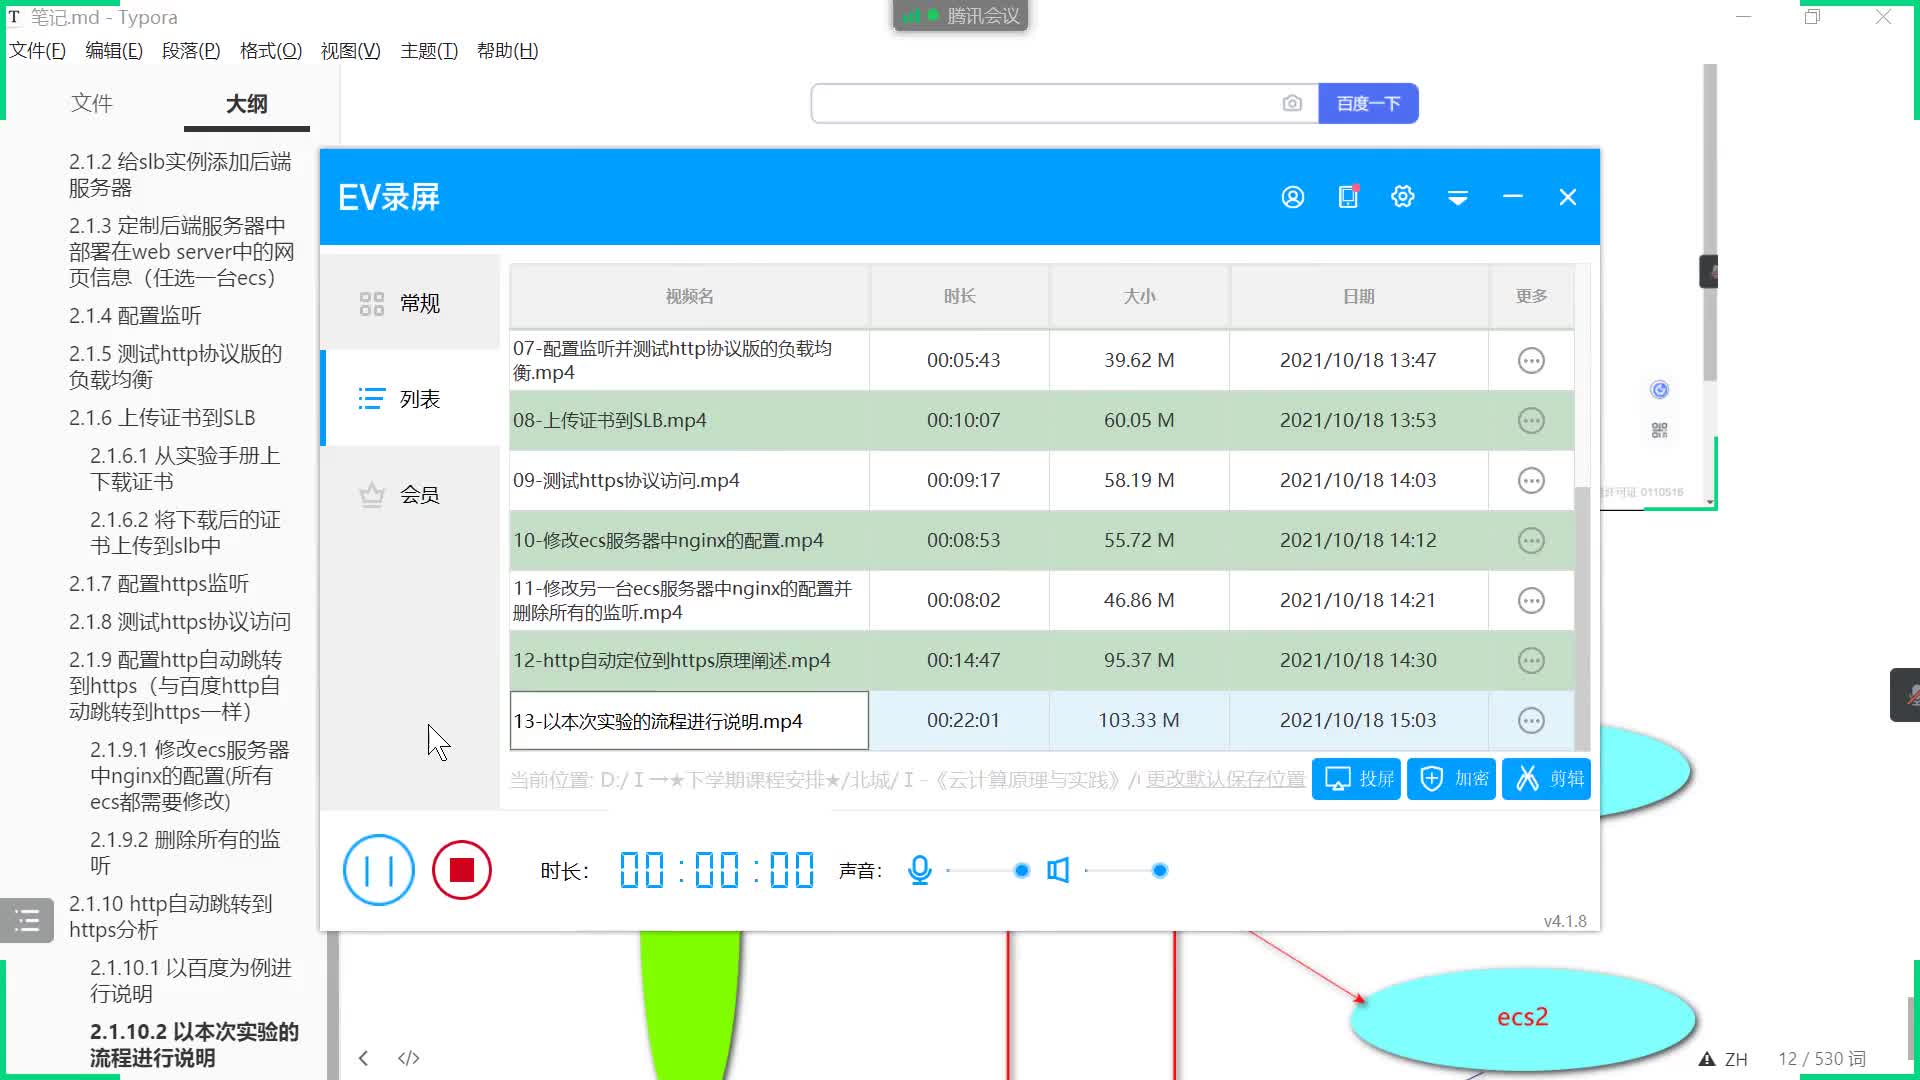This screenshot has height=1080, width=1920.
Task: Jump to outline item 2.1.7 配置https监听
Action: pyautogui.click(x=159, y=584)
